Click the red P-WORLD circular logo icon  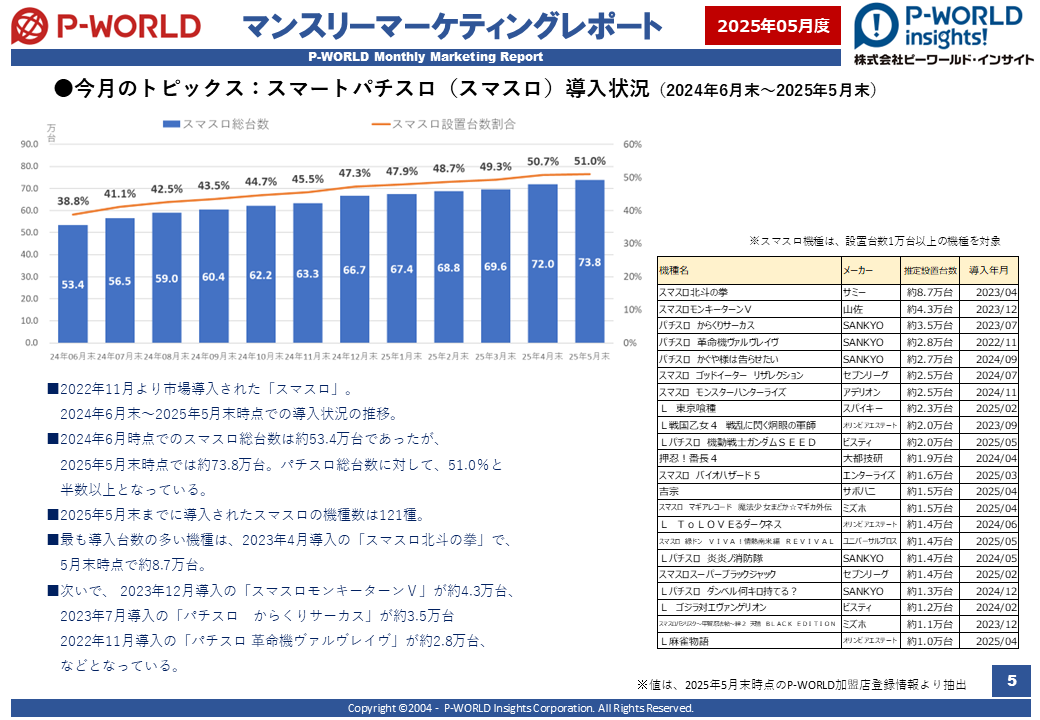(x=29, y=26)
